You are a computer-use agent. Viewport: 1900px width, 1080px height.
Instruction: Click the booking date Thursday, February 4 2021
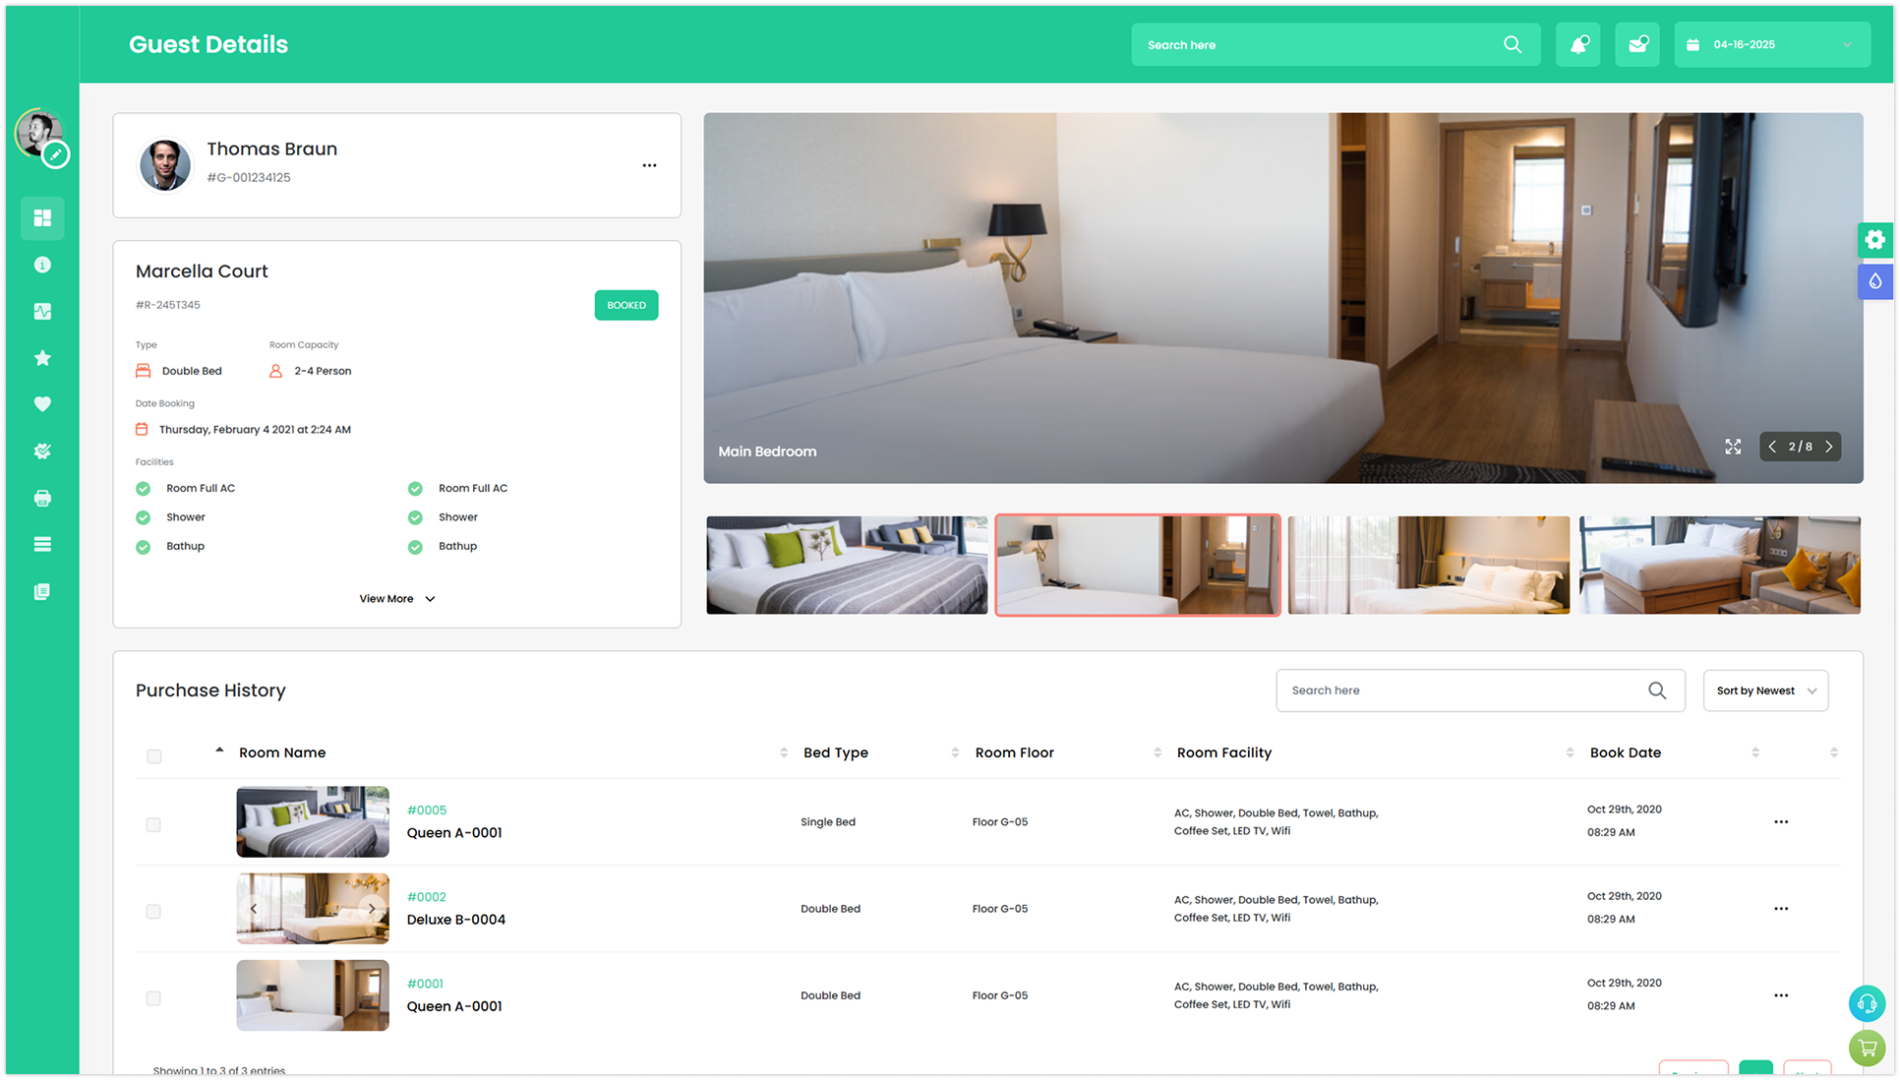pos(255,430)
